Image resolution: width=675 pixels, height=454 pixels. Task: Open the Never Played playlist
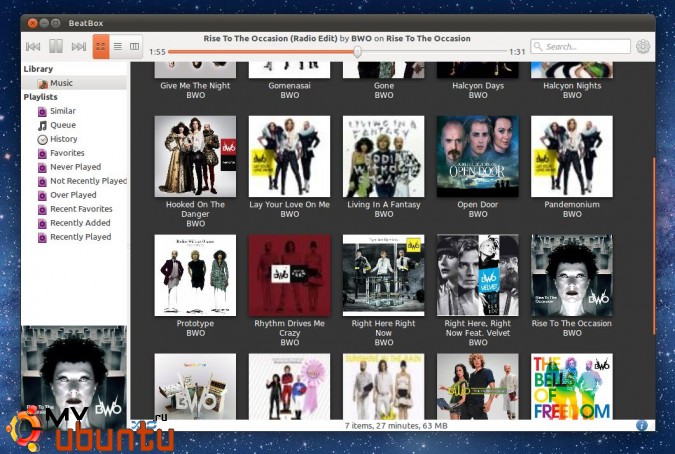click(x=75, y=167)
